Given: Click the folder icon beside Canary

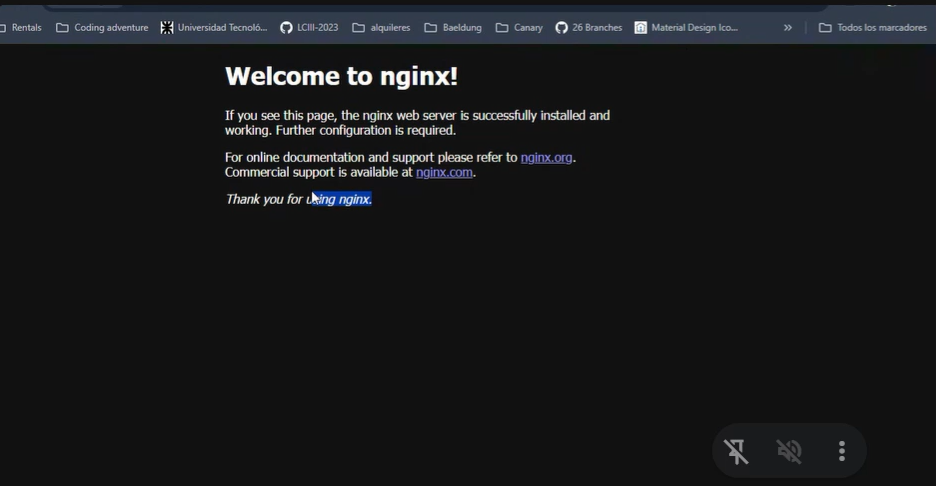Looking at the screenshot, I should (x=502, y=27).
